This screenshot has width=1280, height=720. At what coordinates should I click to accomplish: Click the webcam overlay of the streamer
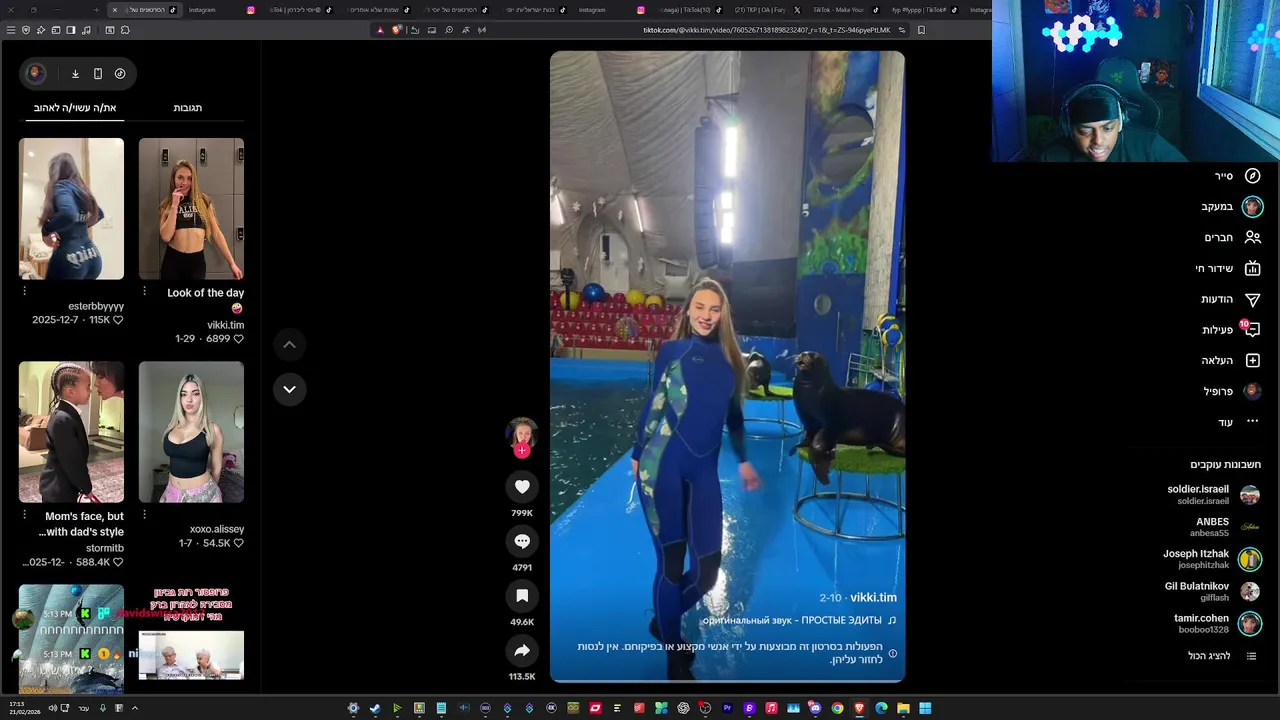pyautogui.click(x=1136, y=81)
